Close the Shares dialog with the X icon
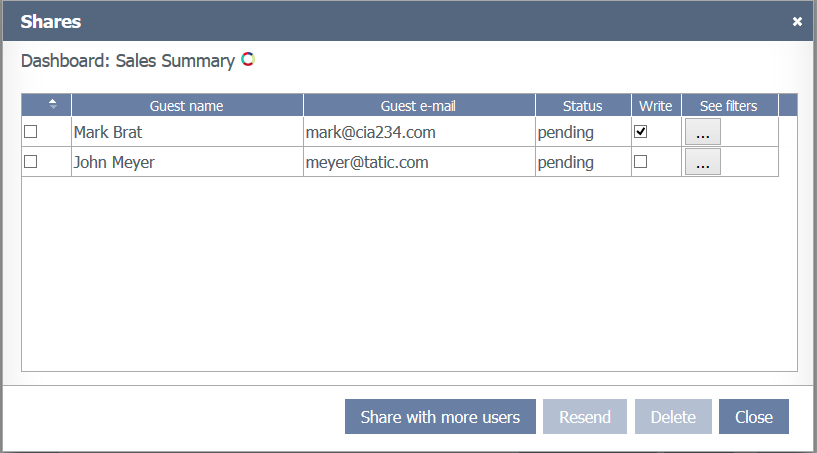817x453 pixels. point(797,21)
